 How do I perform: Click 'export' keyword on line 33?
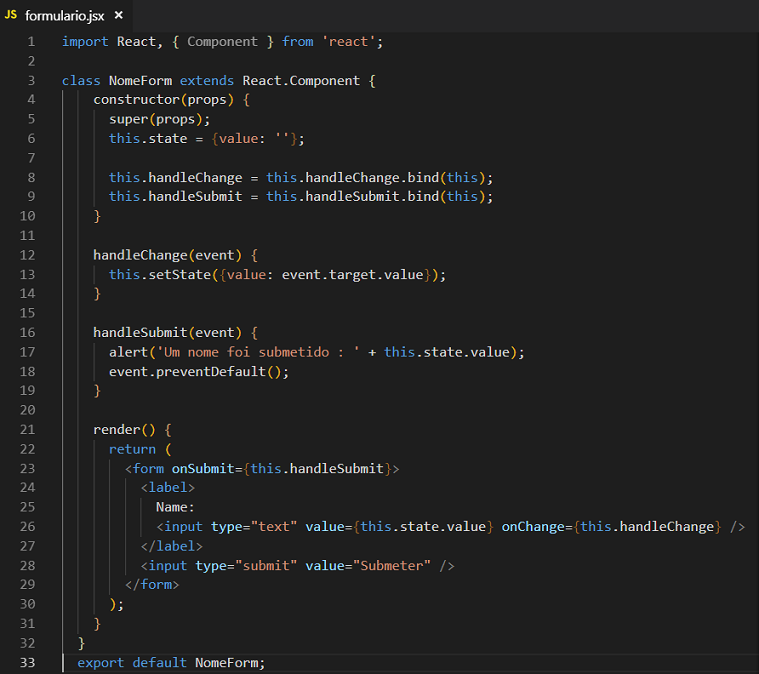pos(101,663)
